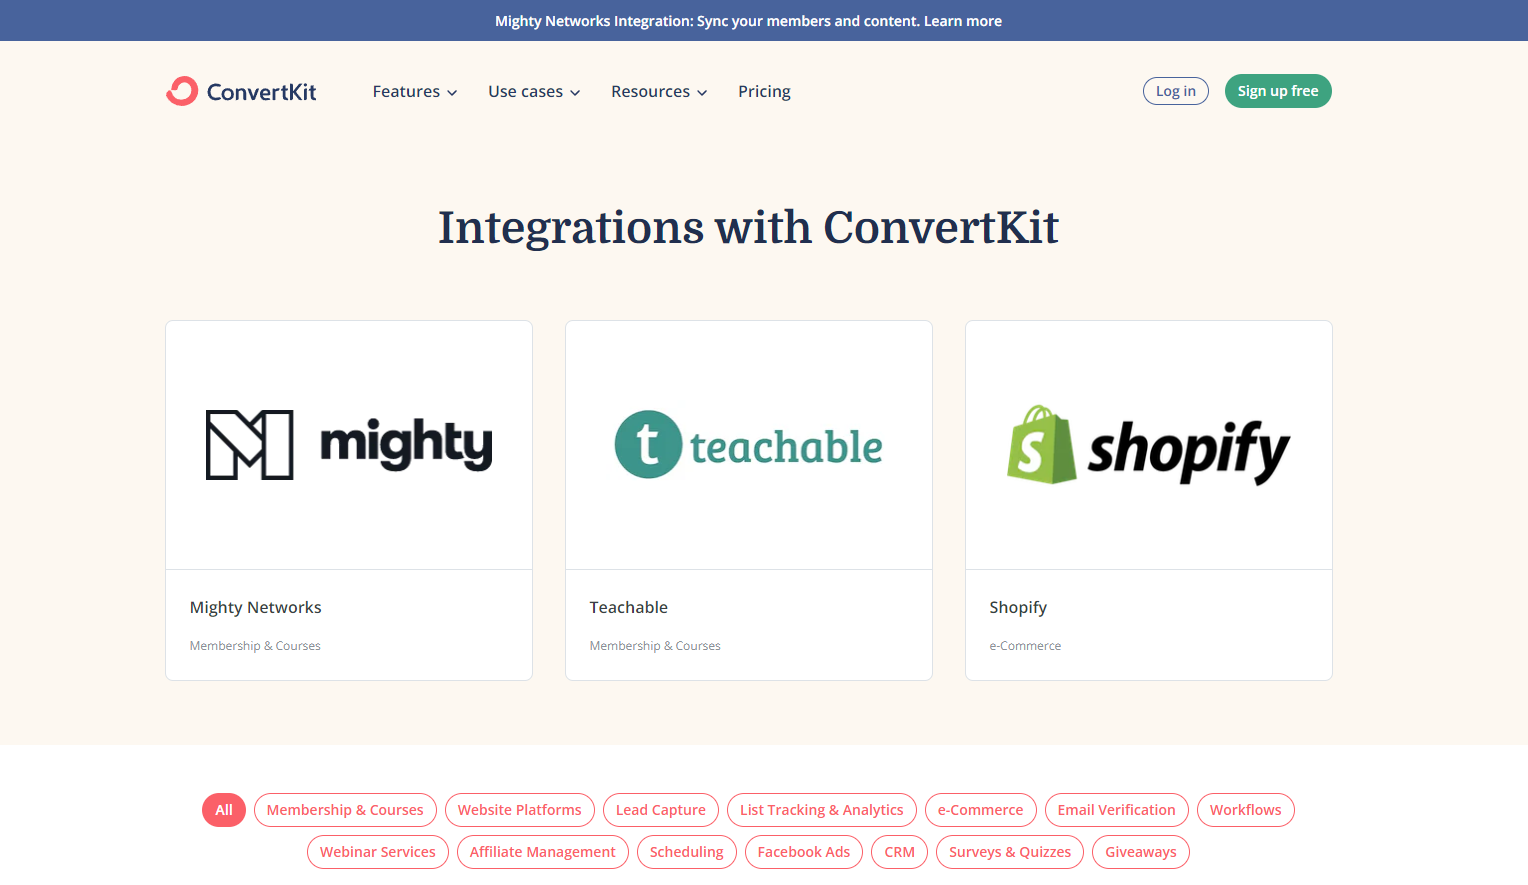This screenshot has height=885, width=1528.
Task: Open the Shopify title link
Action: coord(1018,607)
